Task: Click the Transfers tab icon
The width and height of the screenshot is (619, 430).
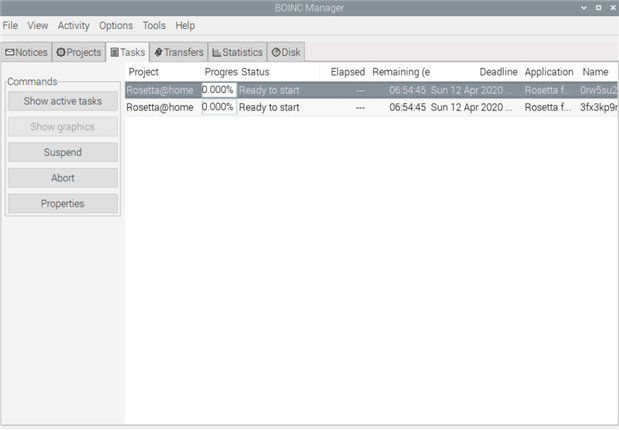Action: coord(158,52)
